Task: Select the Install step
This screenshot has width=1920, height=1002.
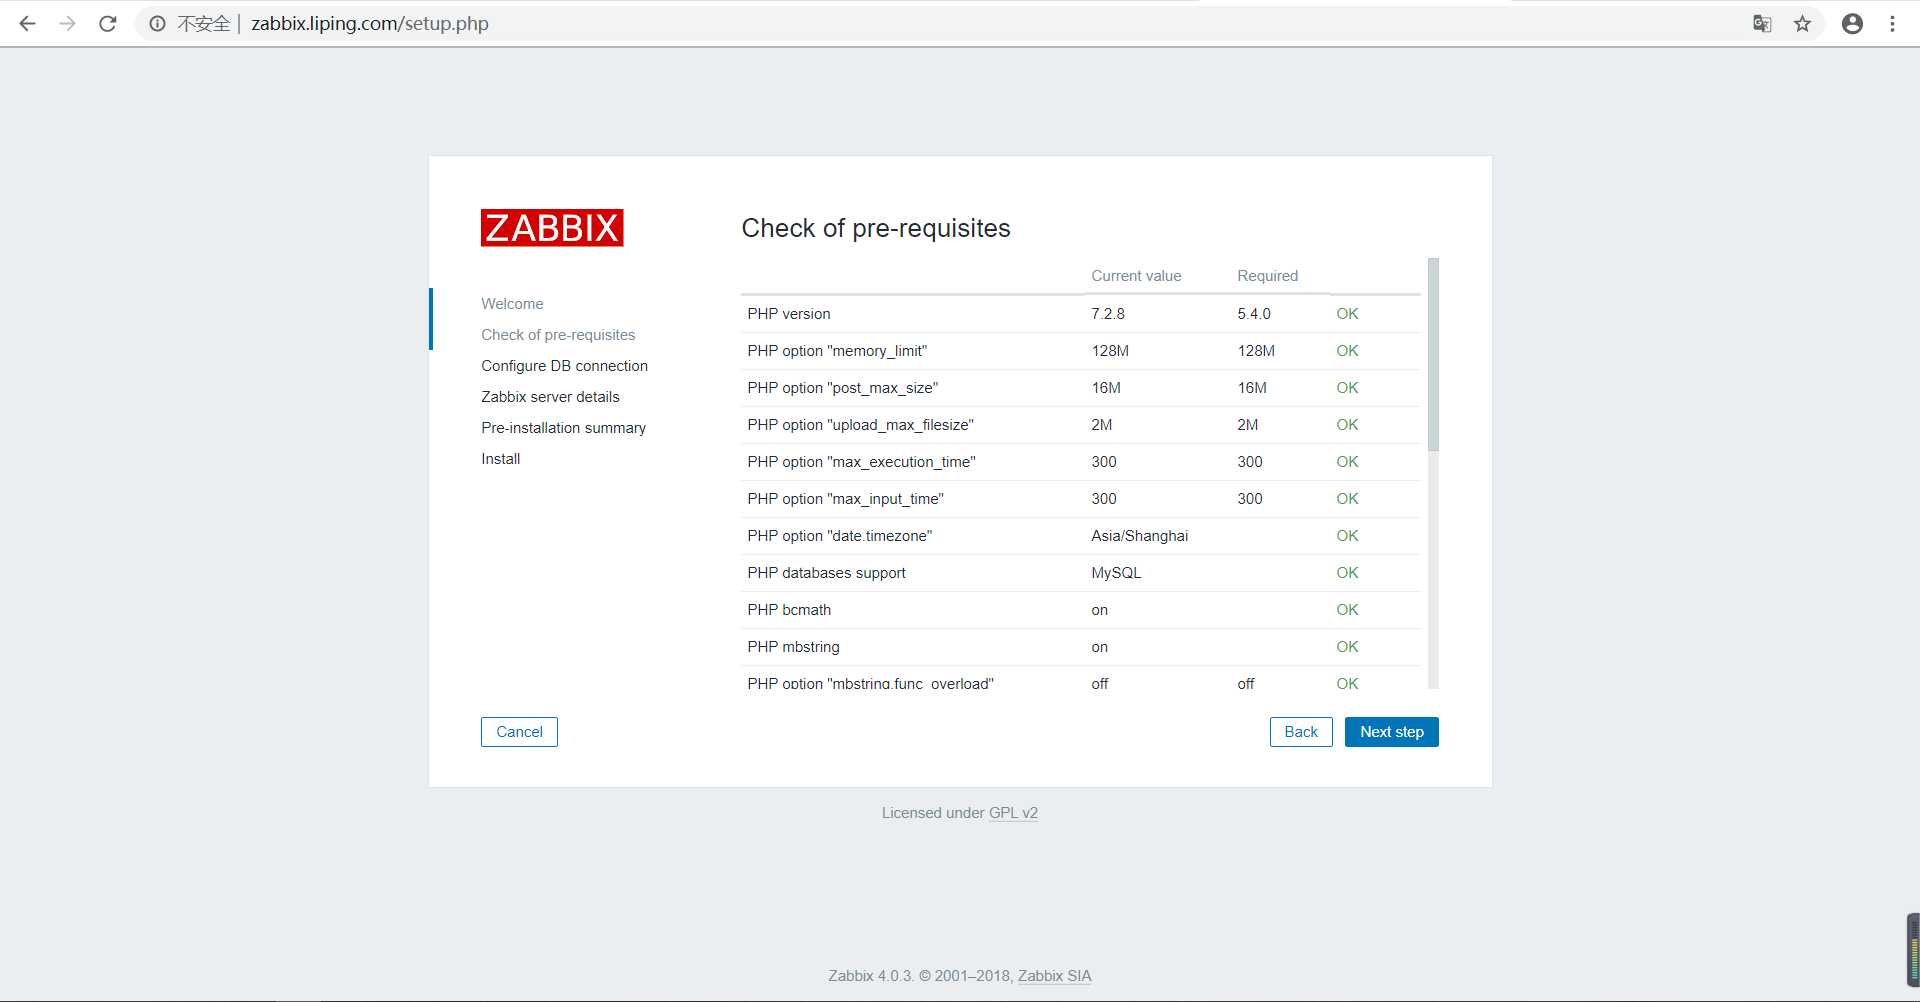Action: (x=500, y=459)
